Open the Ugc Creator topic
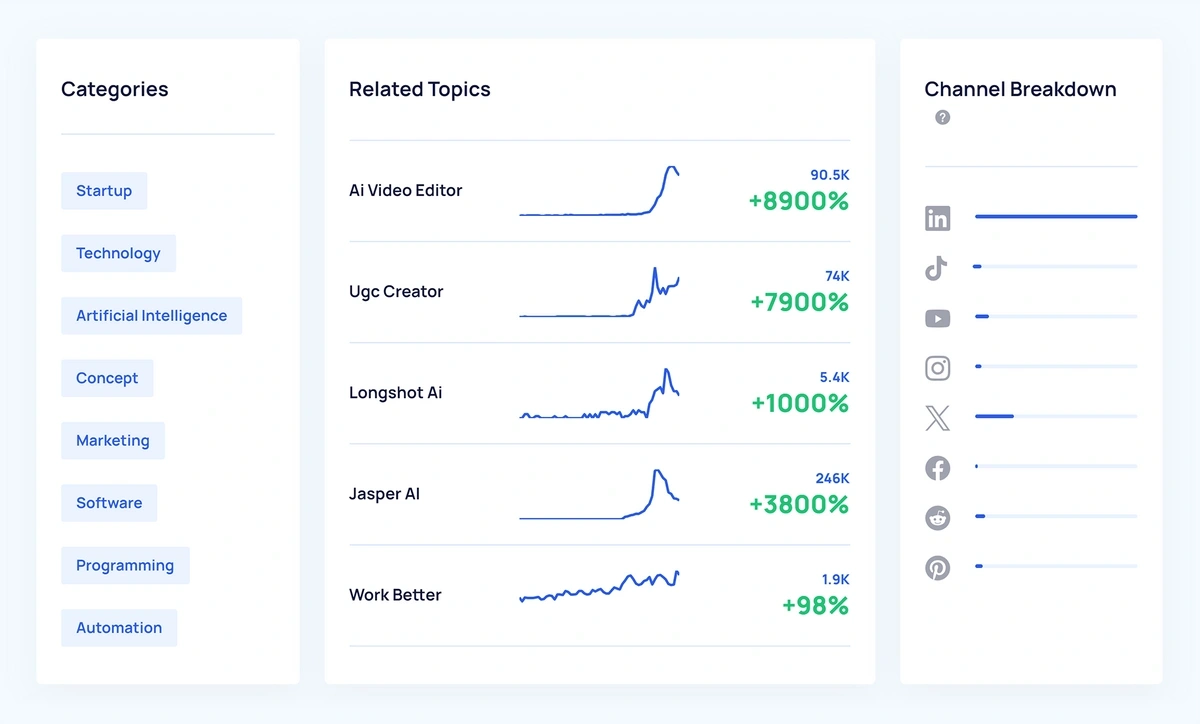The width and height of the screenshot is (1200, 724). point(396,291)
